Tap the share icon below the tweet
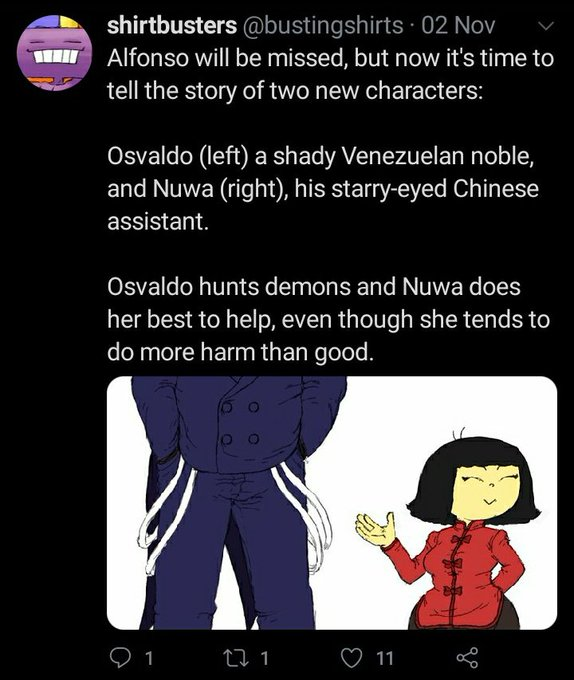Image resolution: width=574 pixels, height=680 pixels. click(x=467, y=657)
